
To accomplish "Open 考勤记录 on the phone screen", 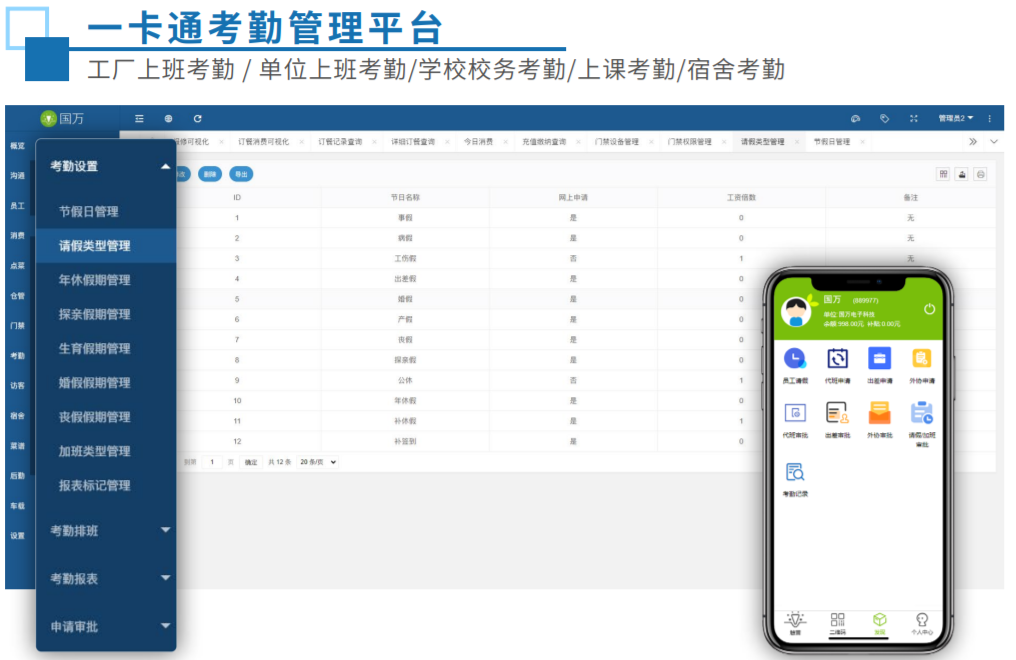I will pyautogui.click(x=795, y=474).
